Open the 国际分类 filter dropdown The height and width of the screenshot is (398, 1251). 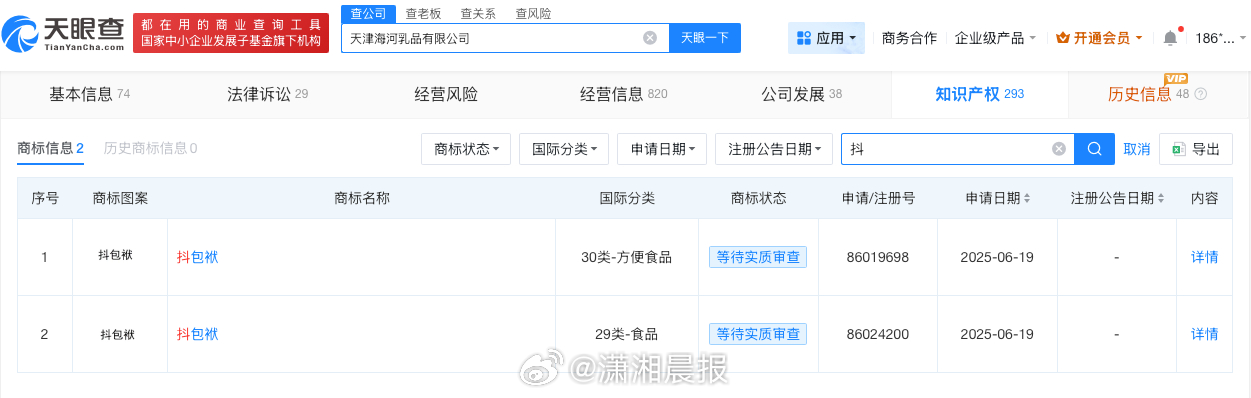coord(564,149)
